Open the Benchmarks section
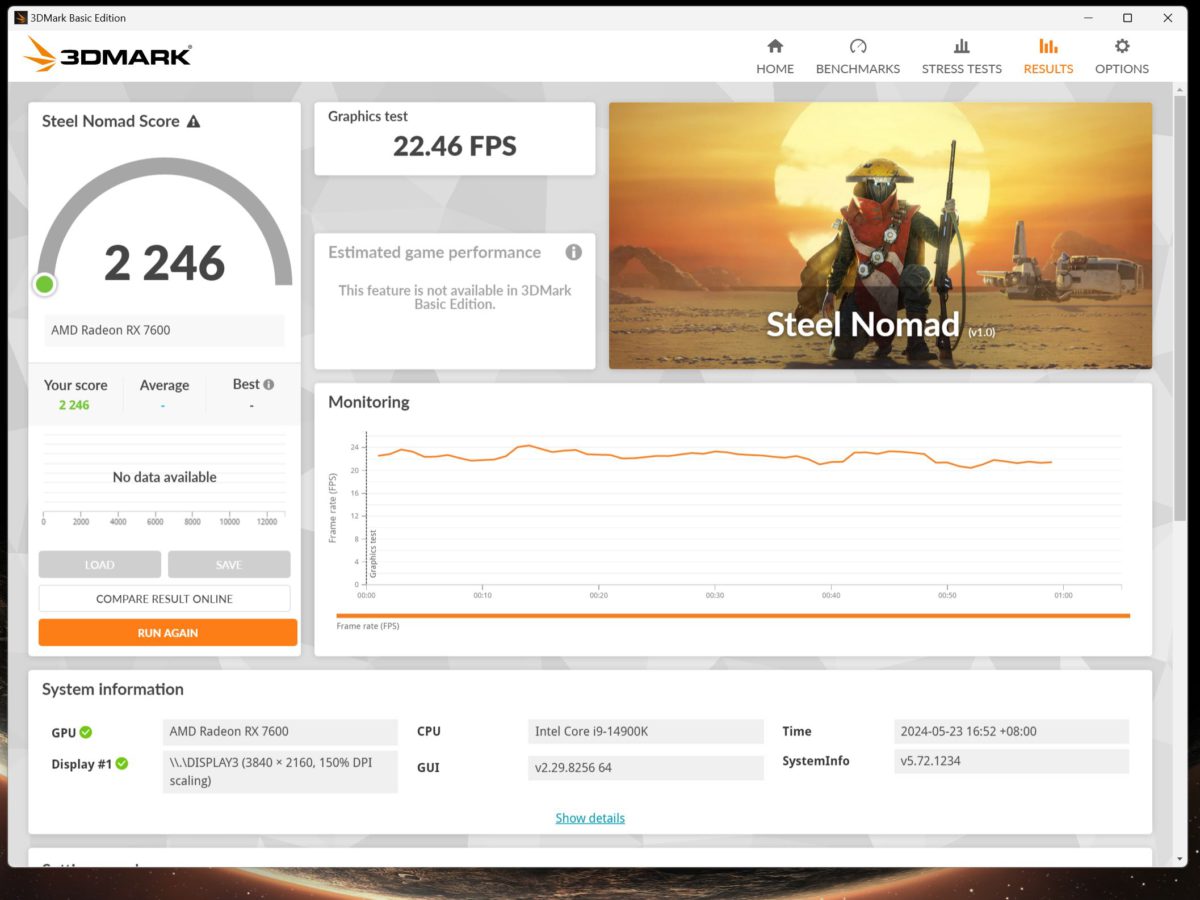Screen dimensions: 1200x900 point(857,55)
